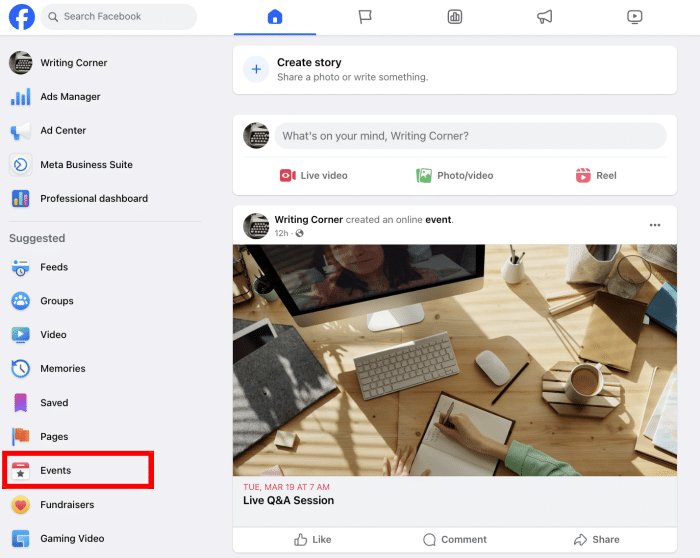
Task: Open the Ad Center megaphone tab
Action: (544, 17)
